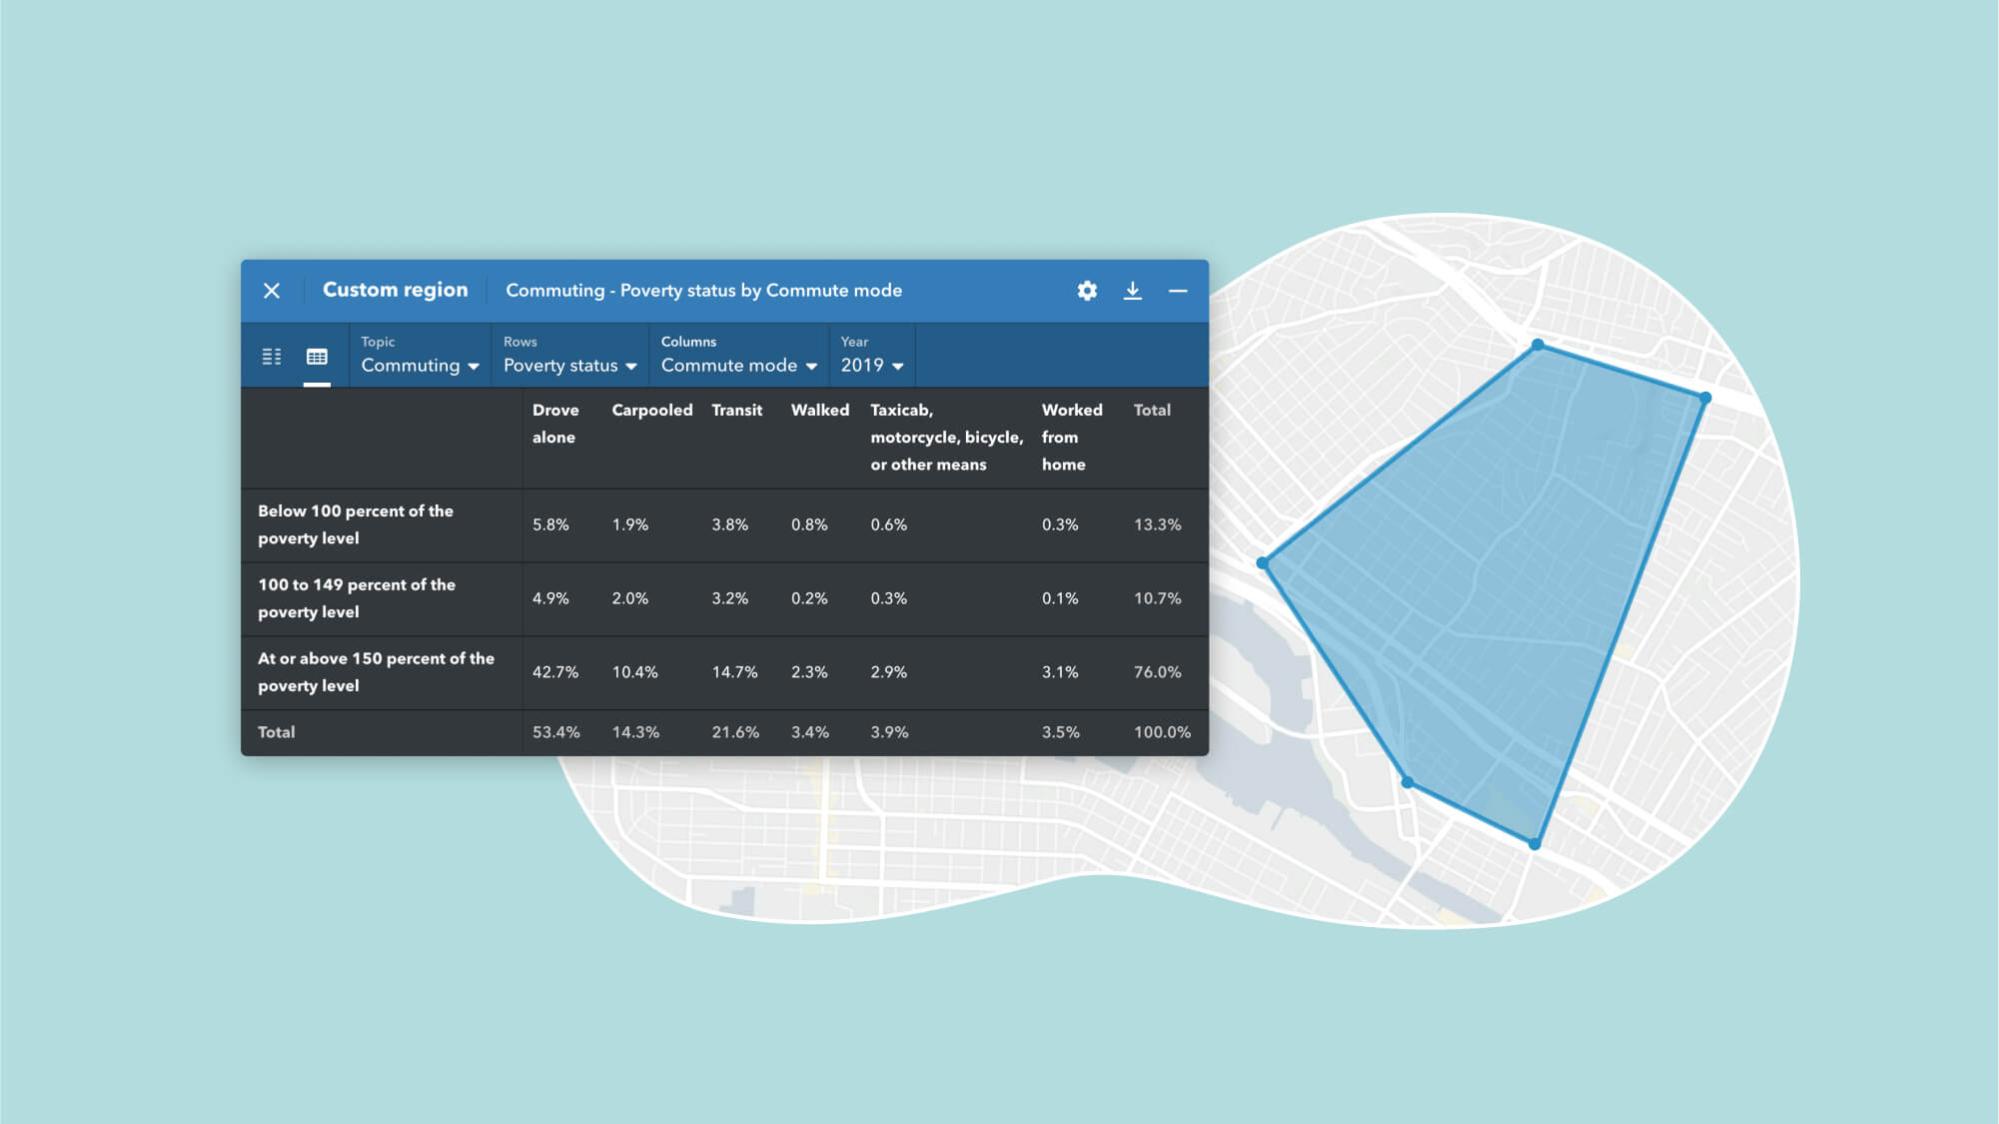The width and height of the screenshot is (1999, 1124).
Task: Click the Drove alone column header
Action: [x=555, y=424]
